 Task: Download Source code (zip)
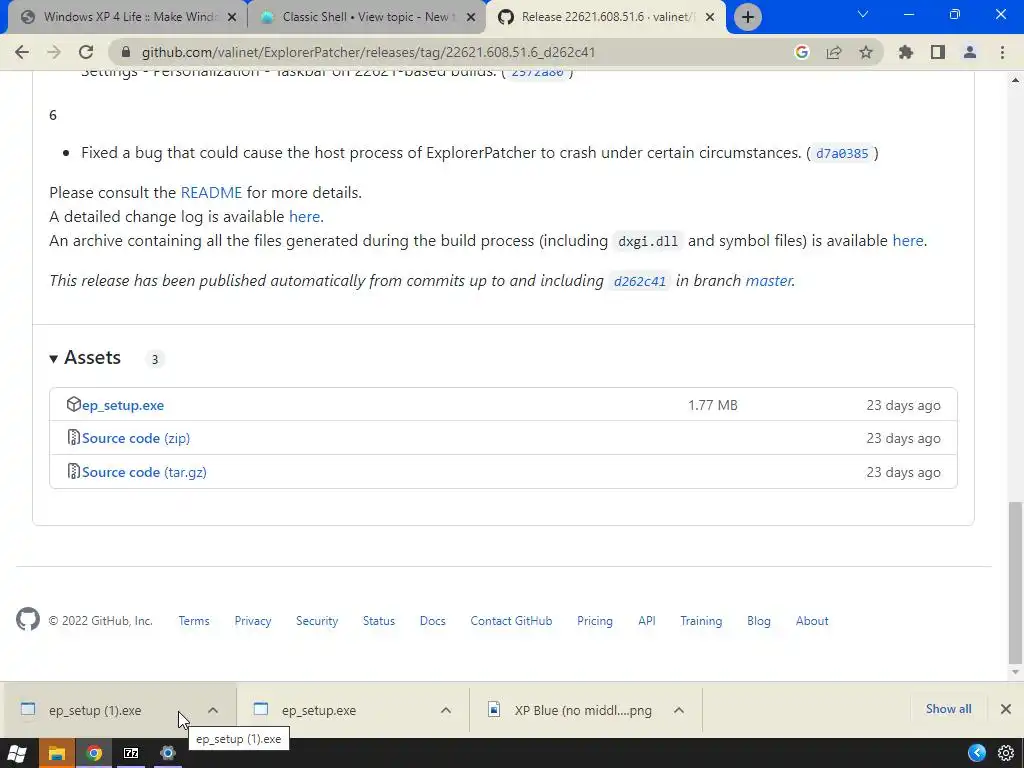[136, 438]
